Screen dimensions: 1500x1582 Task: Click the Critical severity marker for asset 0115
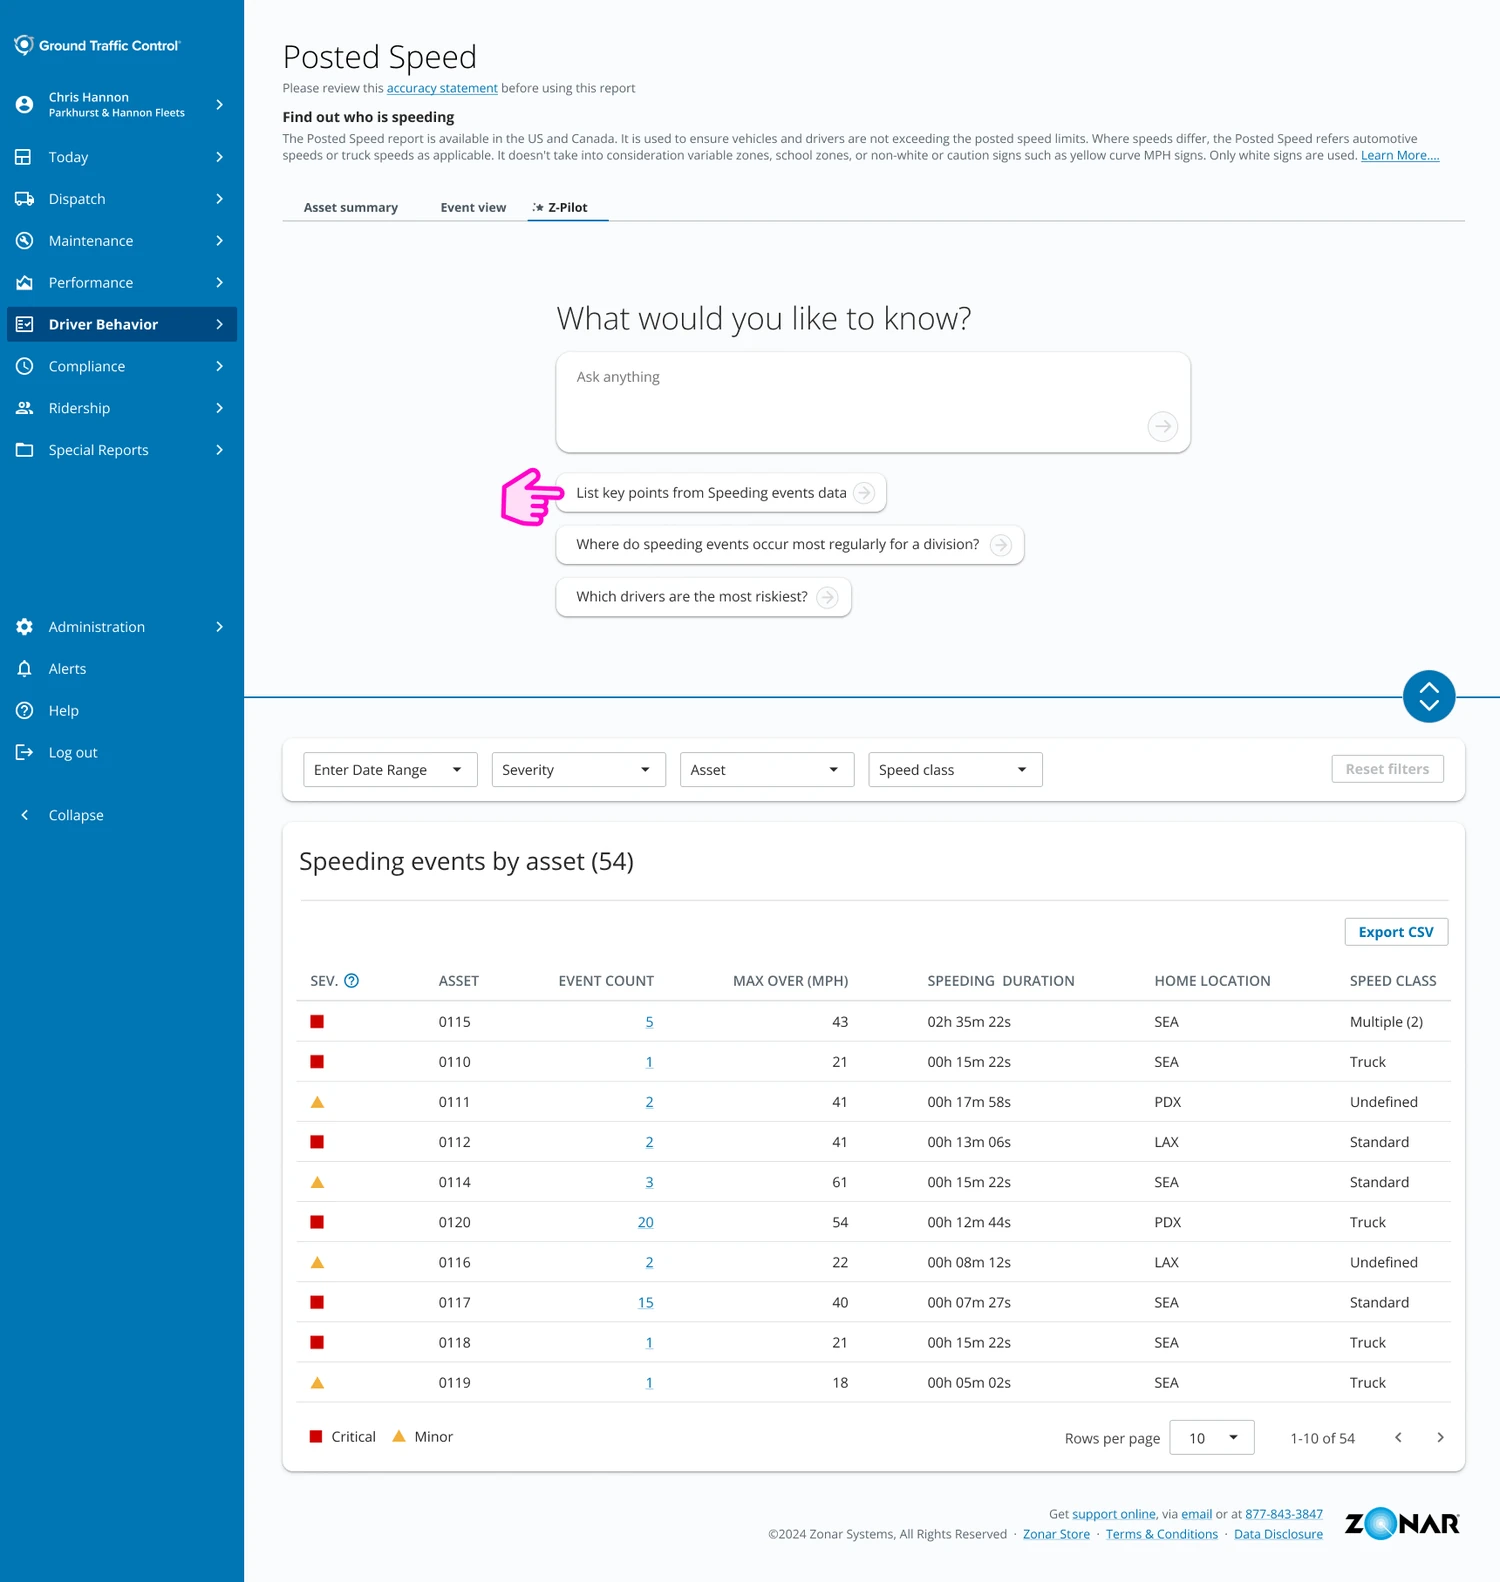[x=317, y=1021]
